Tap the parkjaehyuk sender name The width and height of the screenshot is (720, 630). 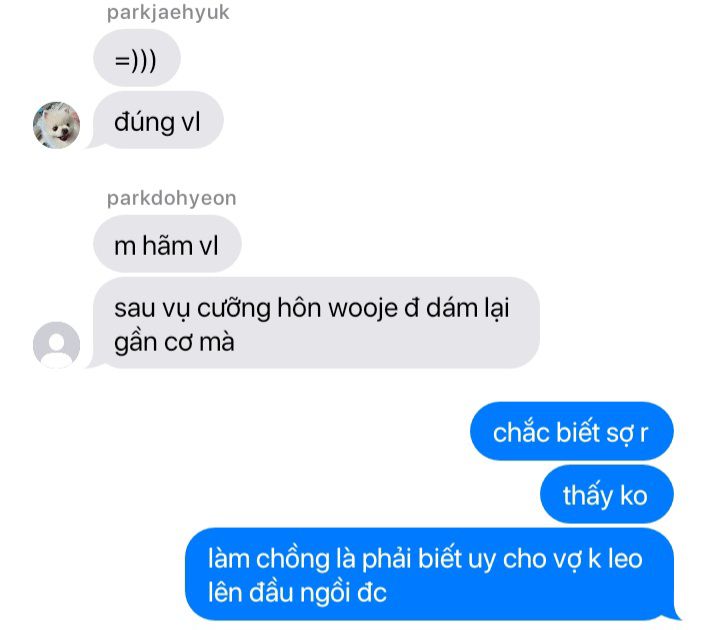coord(168,13)
